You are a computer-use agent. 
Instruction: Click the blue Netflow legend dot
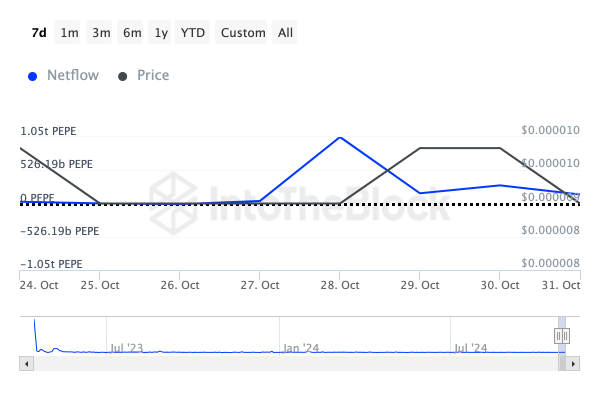(35, 76)
